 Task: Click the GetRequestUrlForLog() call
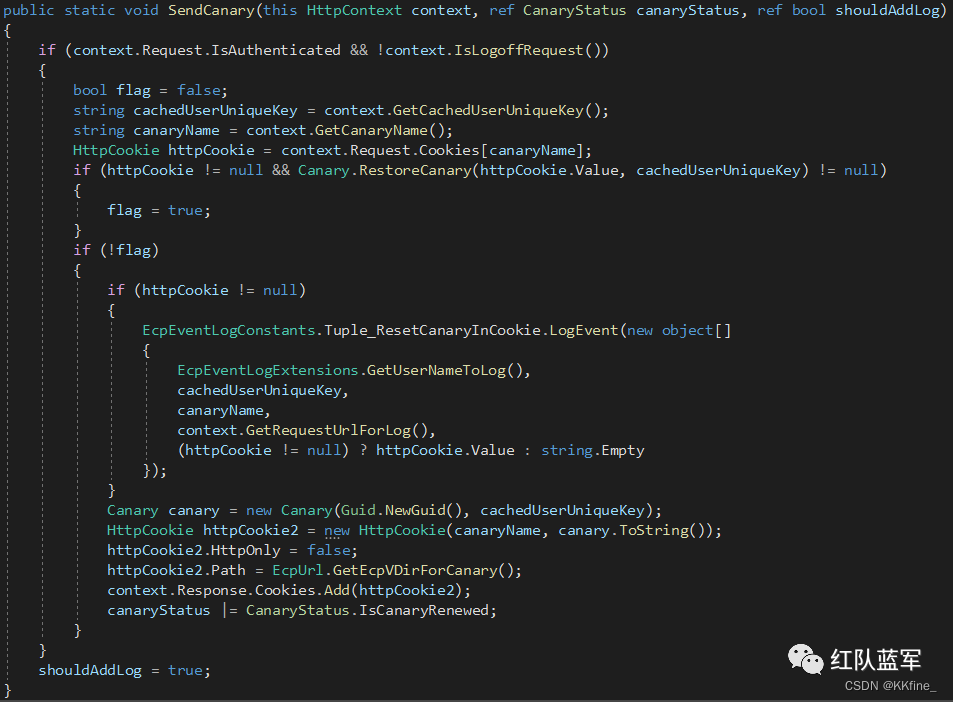click(x=337, y=431)
